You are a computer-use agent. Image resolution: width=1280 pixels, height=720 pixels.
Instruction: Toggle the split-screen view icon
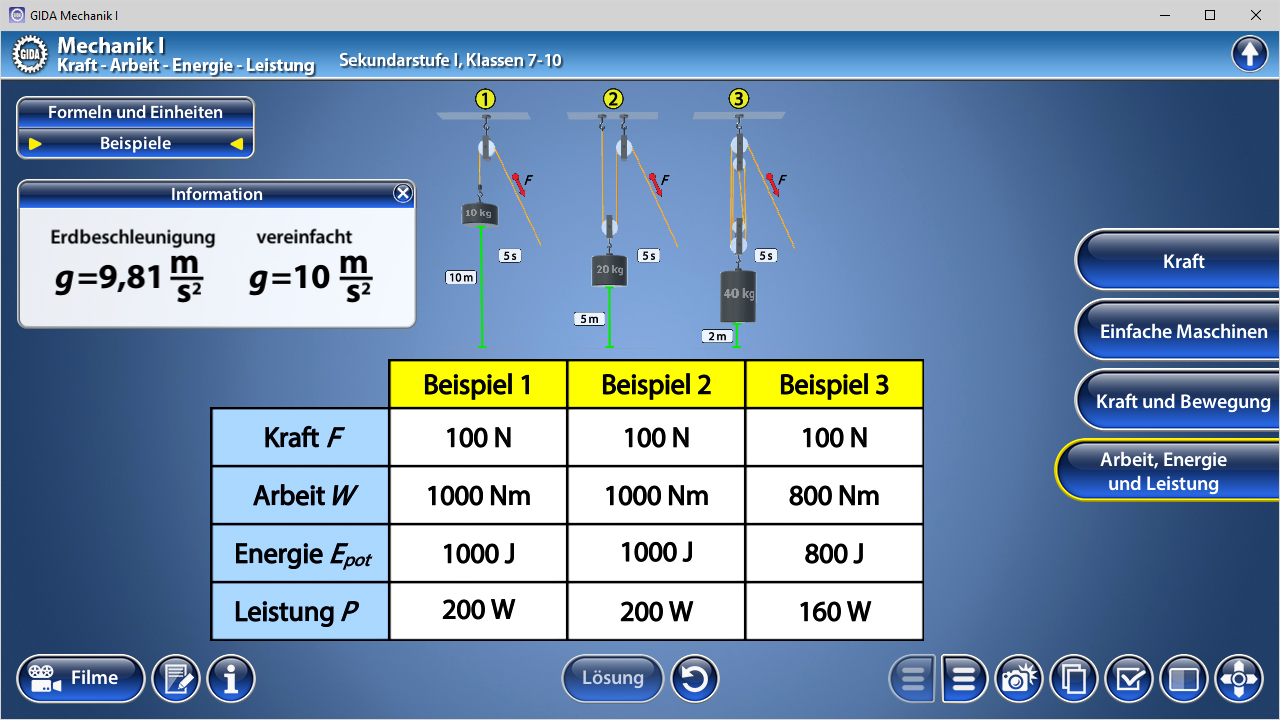[x=1184, y=680]
